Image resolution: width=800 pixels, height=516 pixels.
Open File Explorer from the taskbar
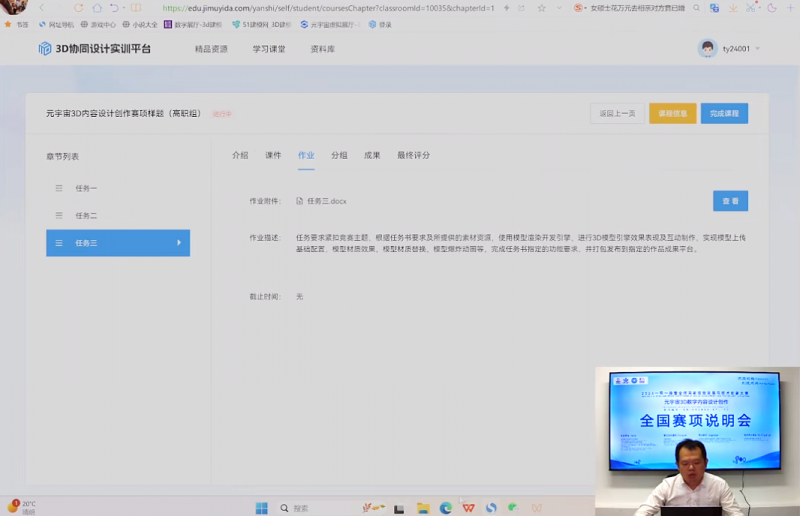(x=423, y=508)
